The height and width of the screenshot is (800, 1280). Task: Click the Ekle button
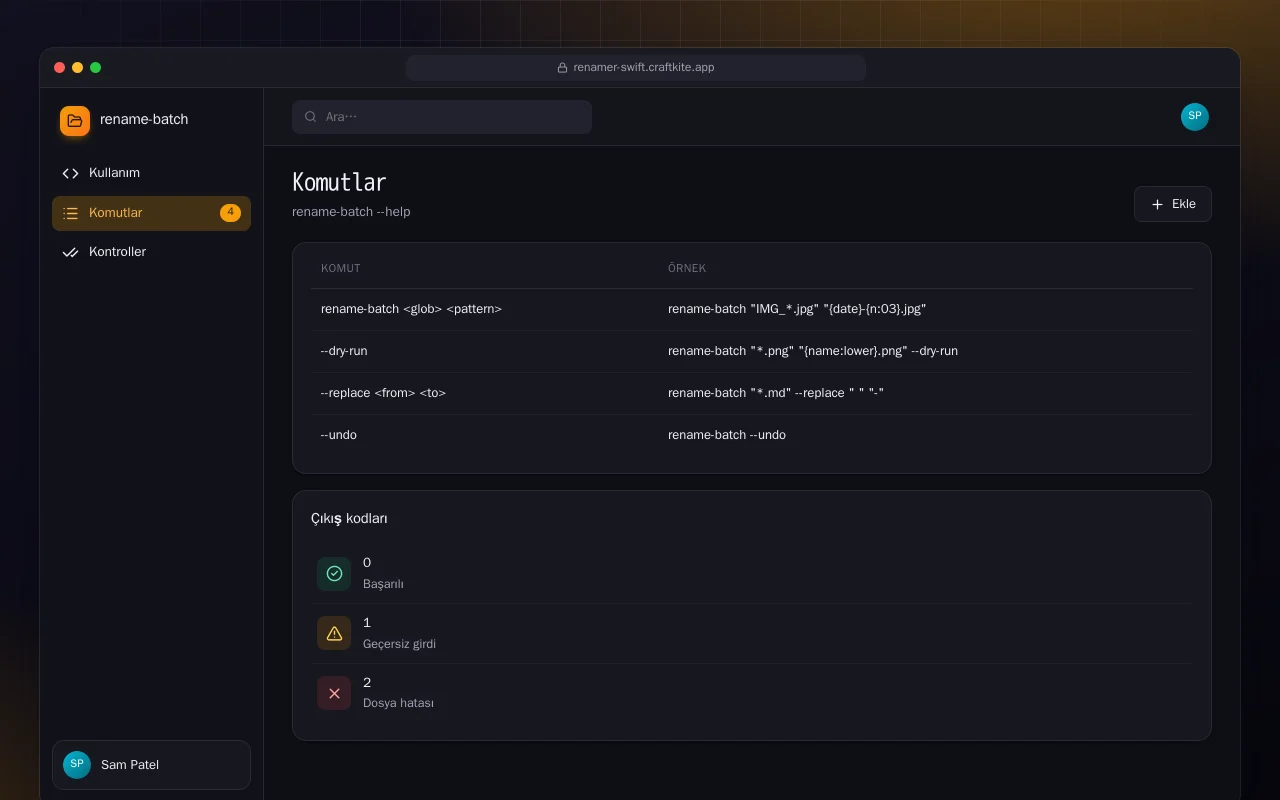tap(1172, 204)
